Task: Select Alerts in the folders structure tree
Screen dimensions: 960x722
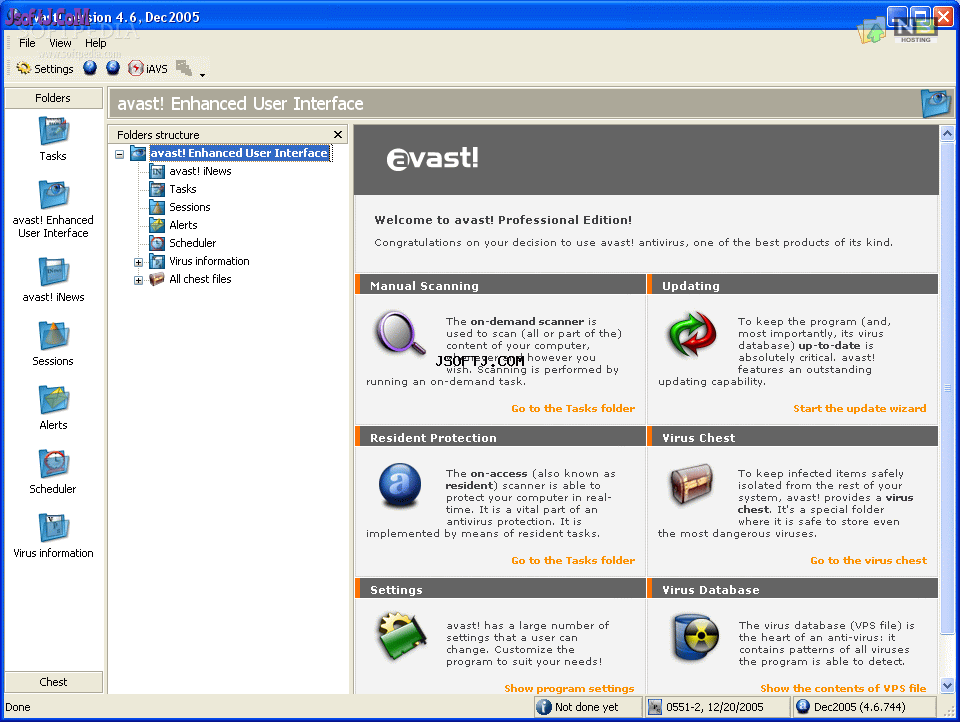Action: point(183,225)
